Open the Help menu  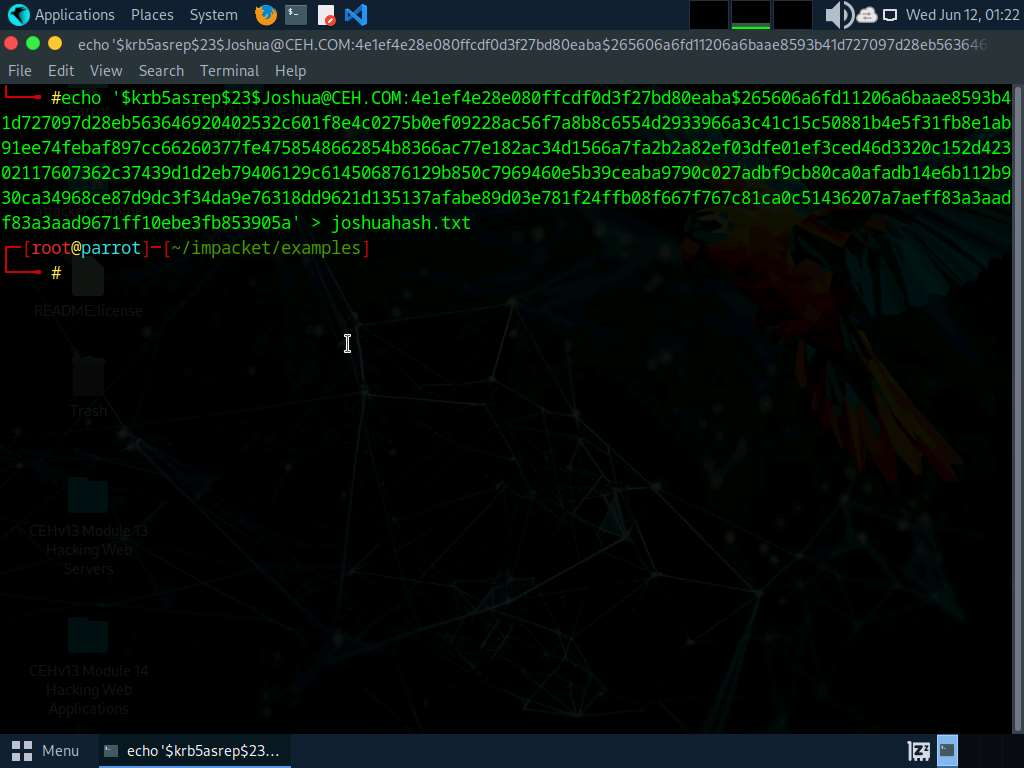click(x=290, y=71)
